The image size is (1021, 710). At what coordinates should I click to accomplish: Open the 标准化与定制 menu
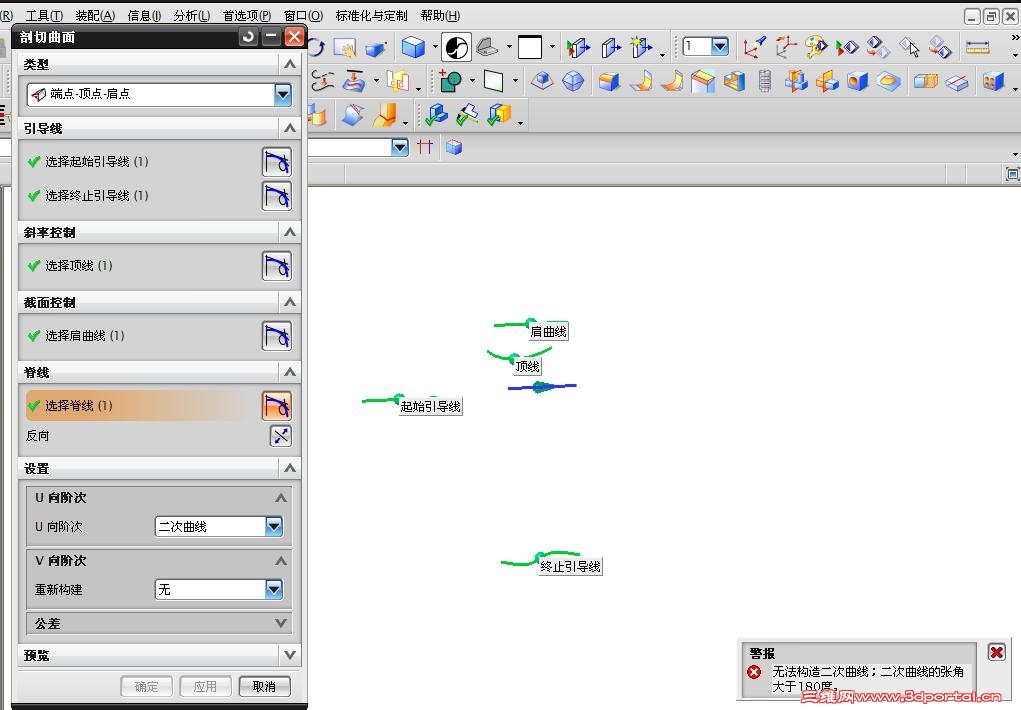[x=371, y=16]
